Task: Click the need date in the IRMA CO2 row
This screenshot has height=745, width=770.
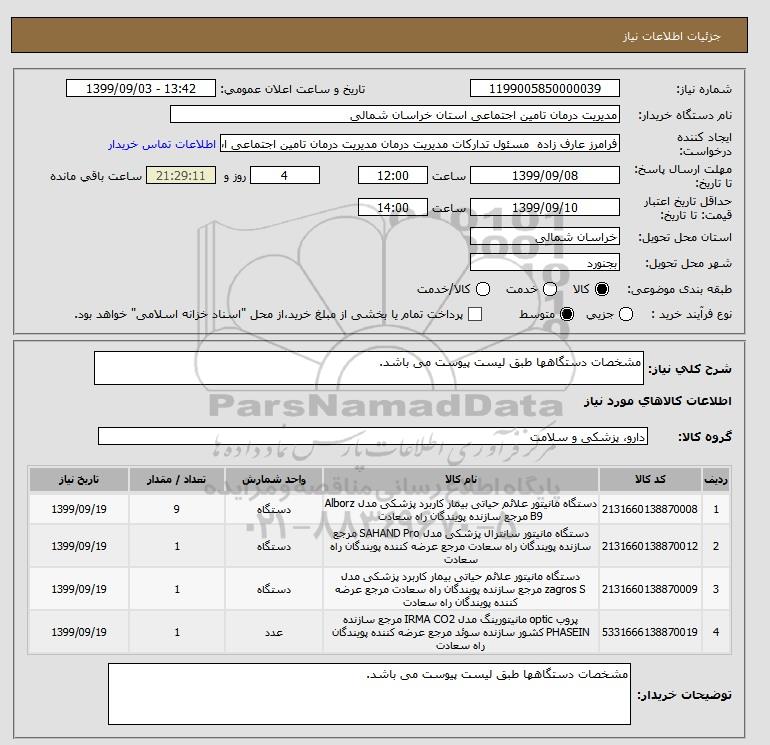Action: pyautogui.click(x=79, y=632)
